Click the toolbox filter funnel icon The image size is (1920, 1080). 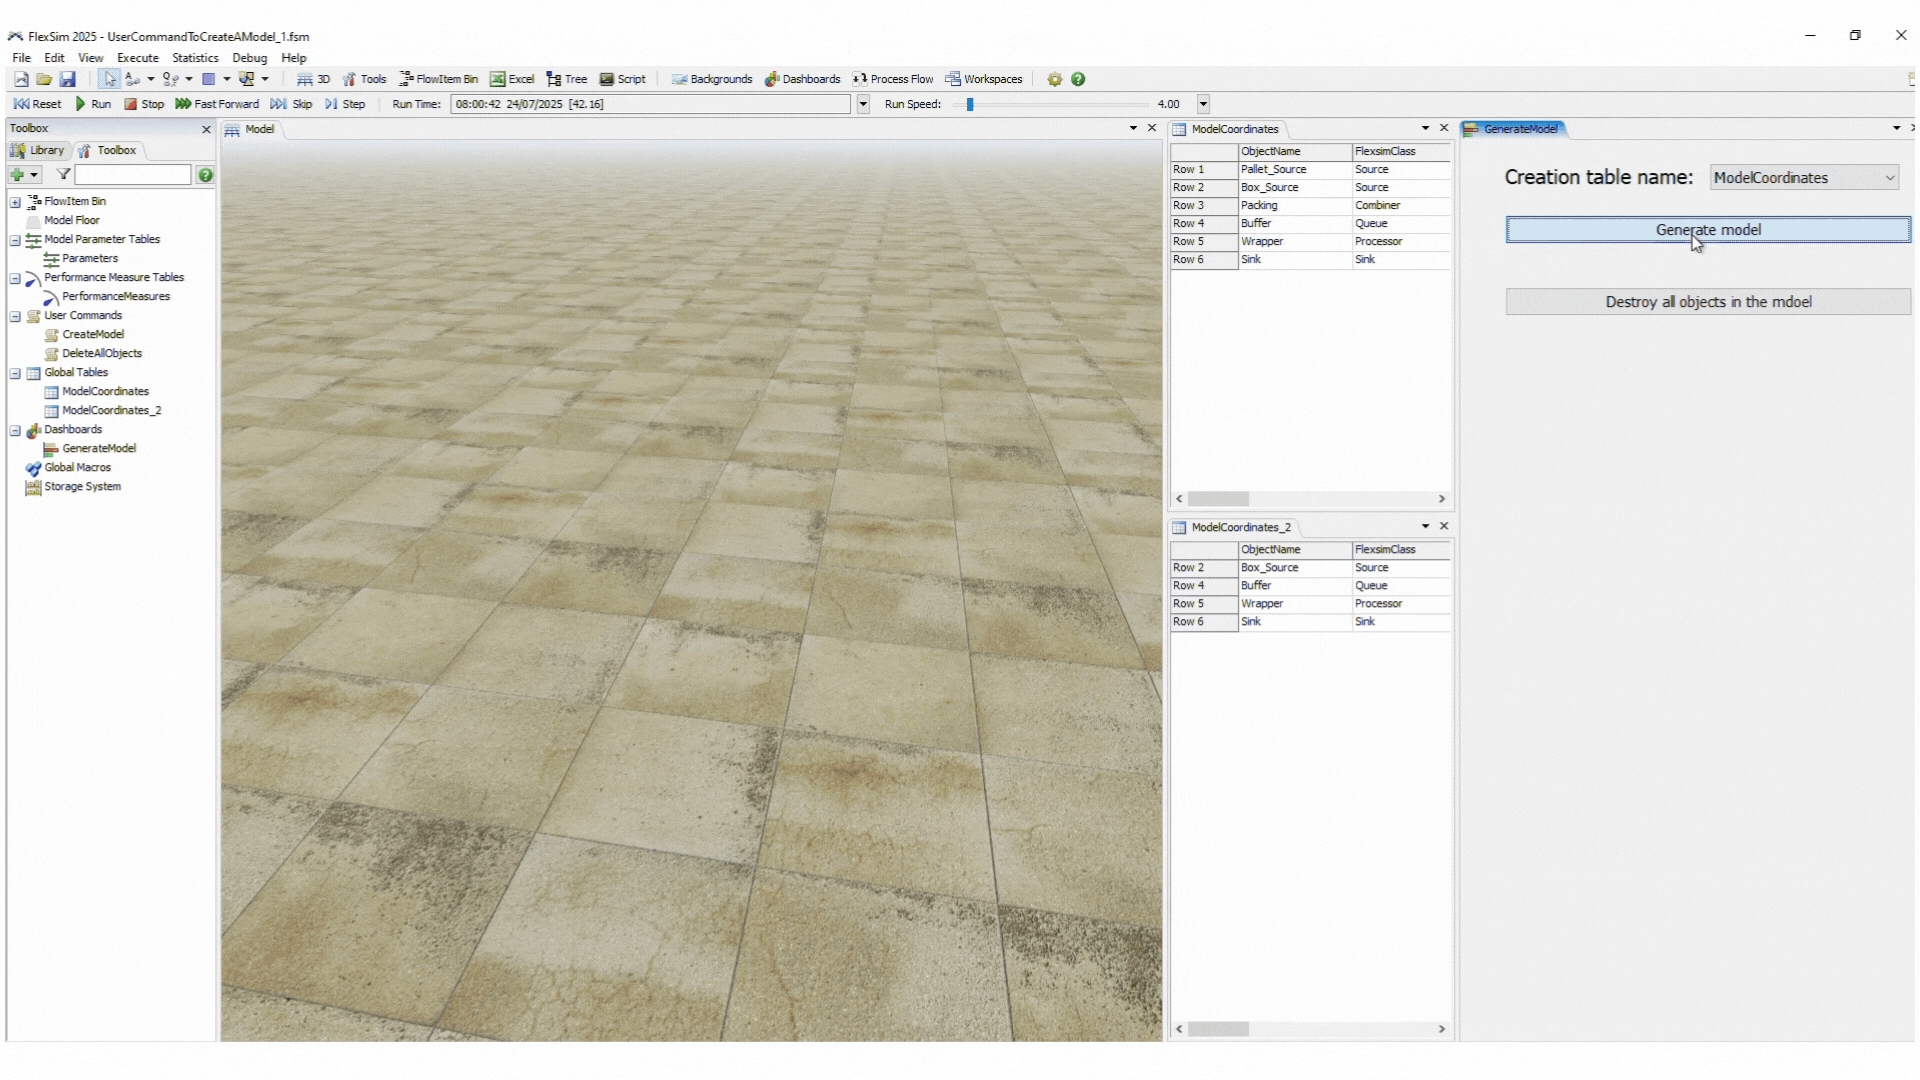(x=63, y=175)
